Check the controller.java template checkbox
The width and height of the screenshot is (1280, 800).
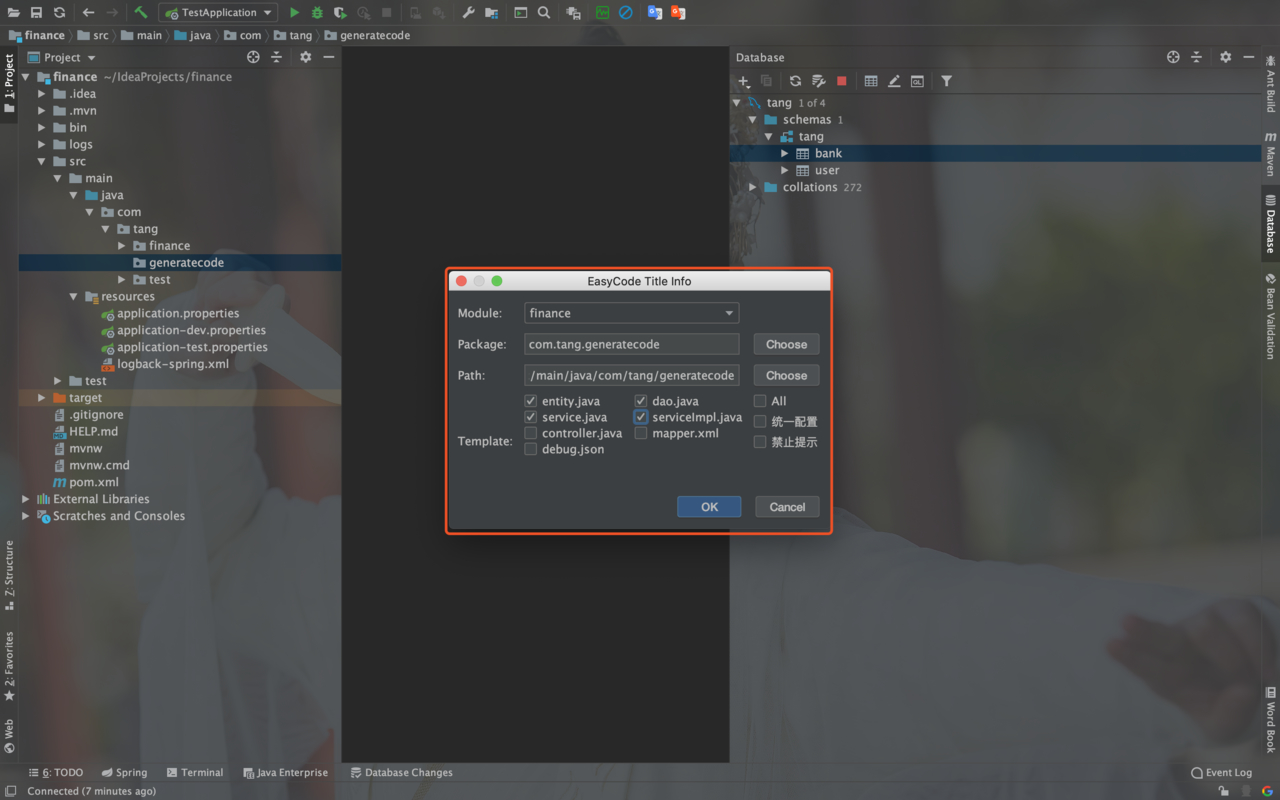tap(531, 433)
